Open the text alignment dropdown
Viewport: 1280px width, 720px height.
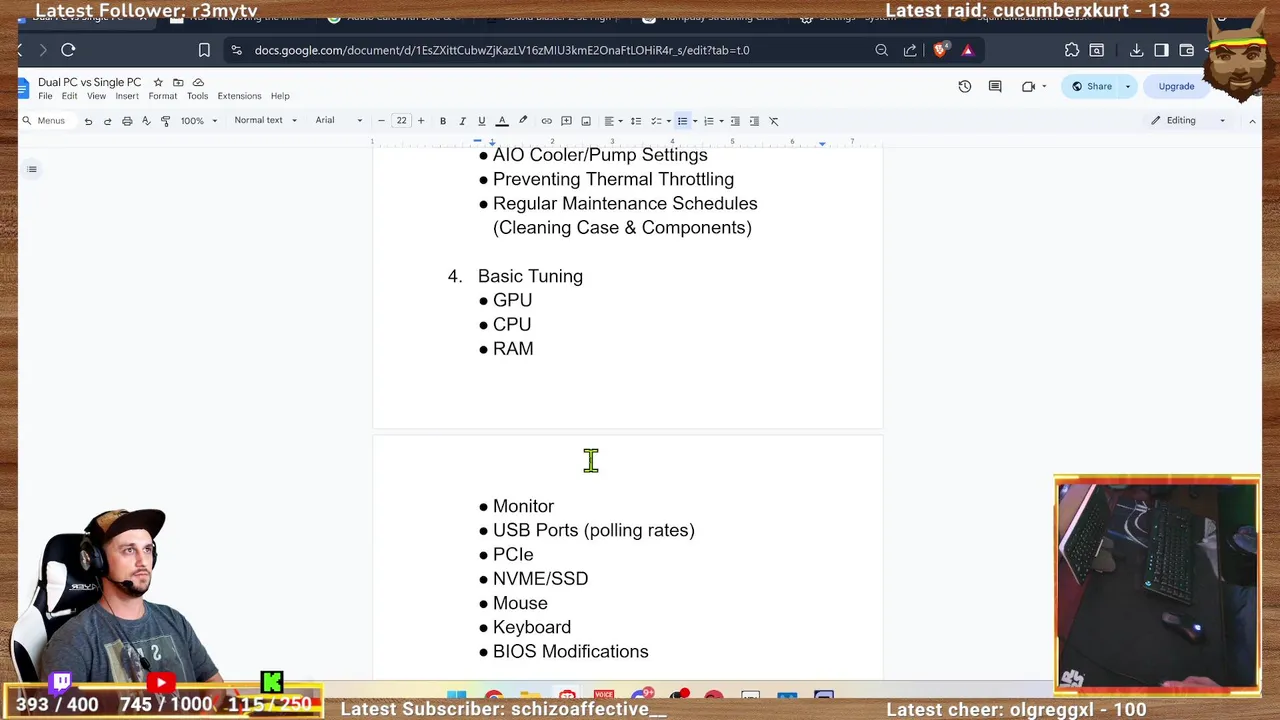point(612,121)
